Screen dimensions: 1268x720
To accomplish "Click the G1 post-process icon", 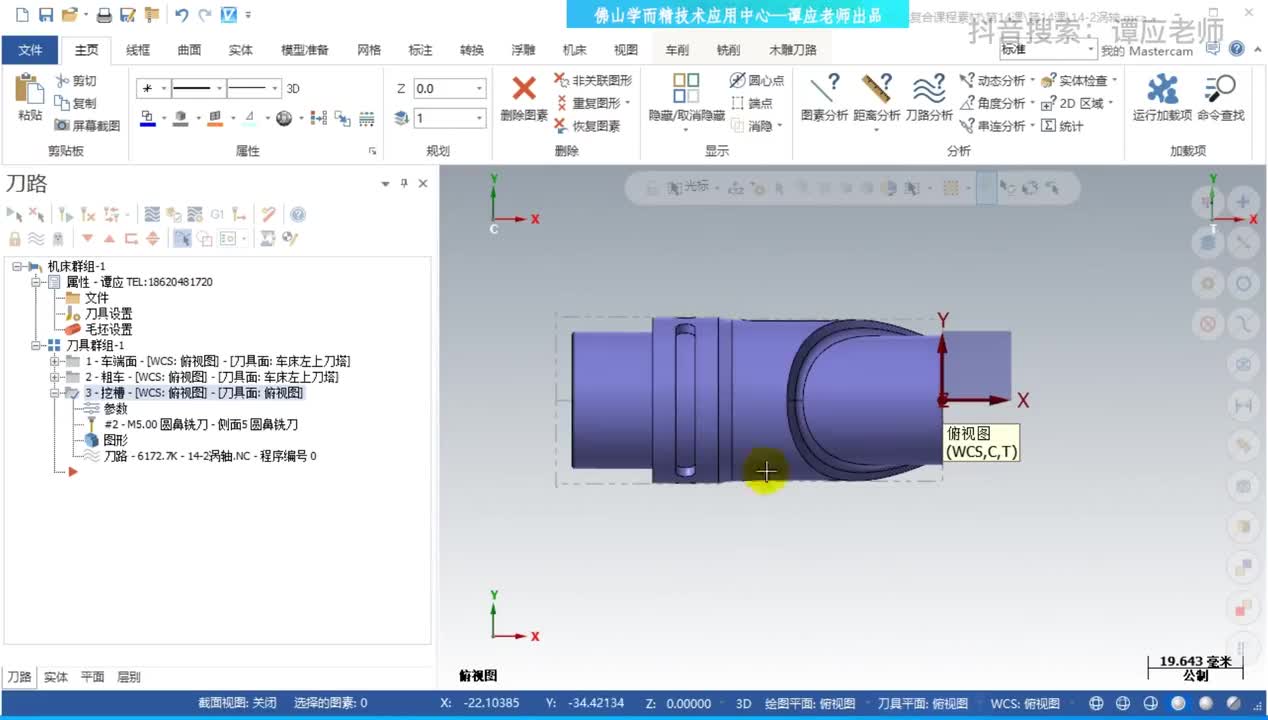I will (218, 214).
